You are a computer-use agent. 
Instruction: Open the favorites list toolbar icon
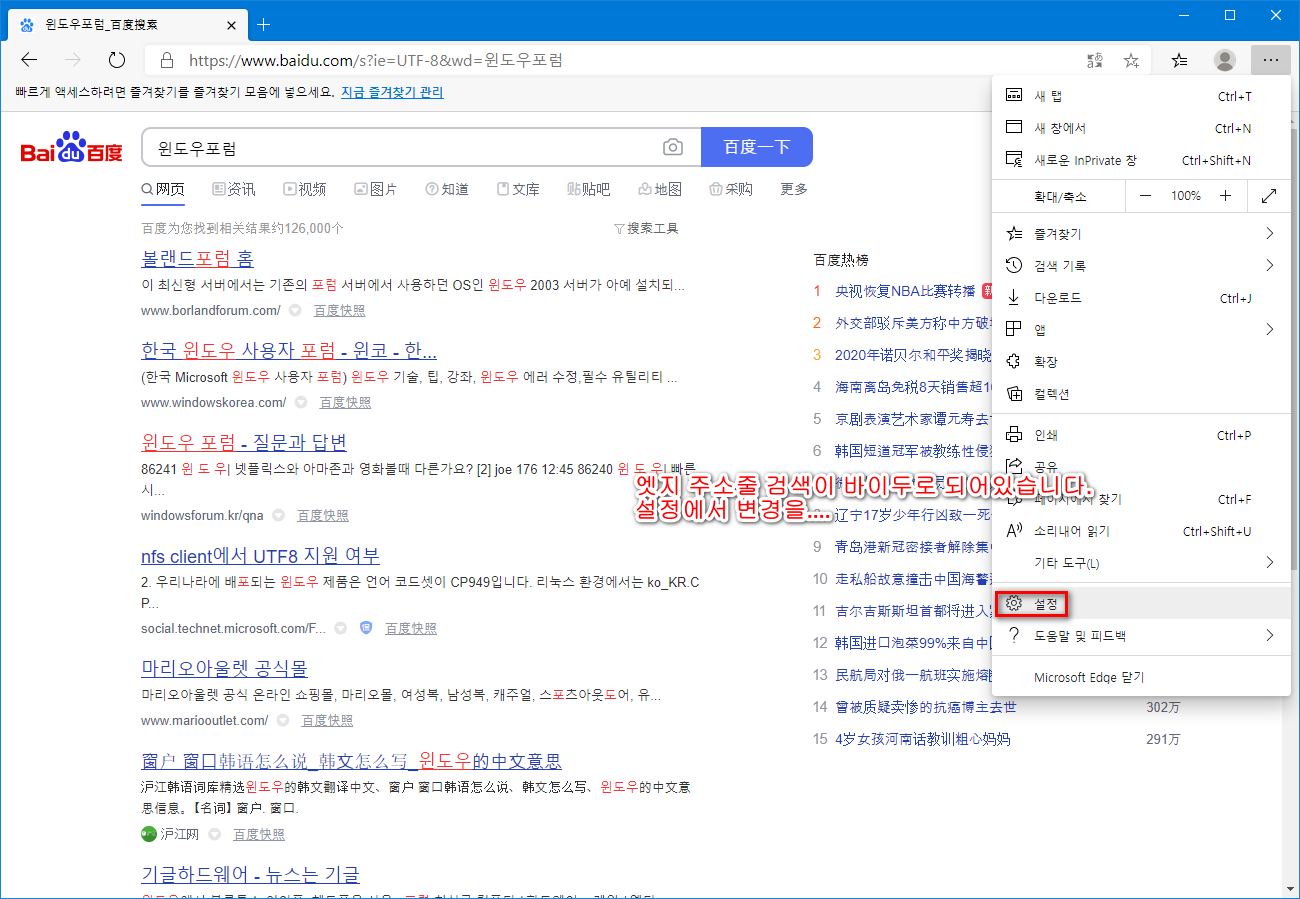click(x=1180, y=60)
